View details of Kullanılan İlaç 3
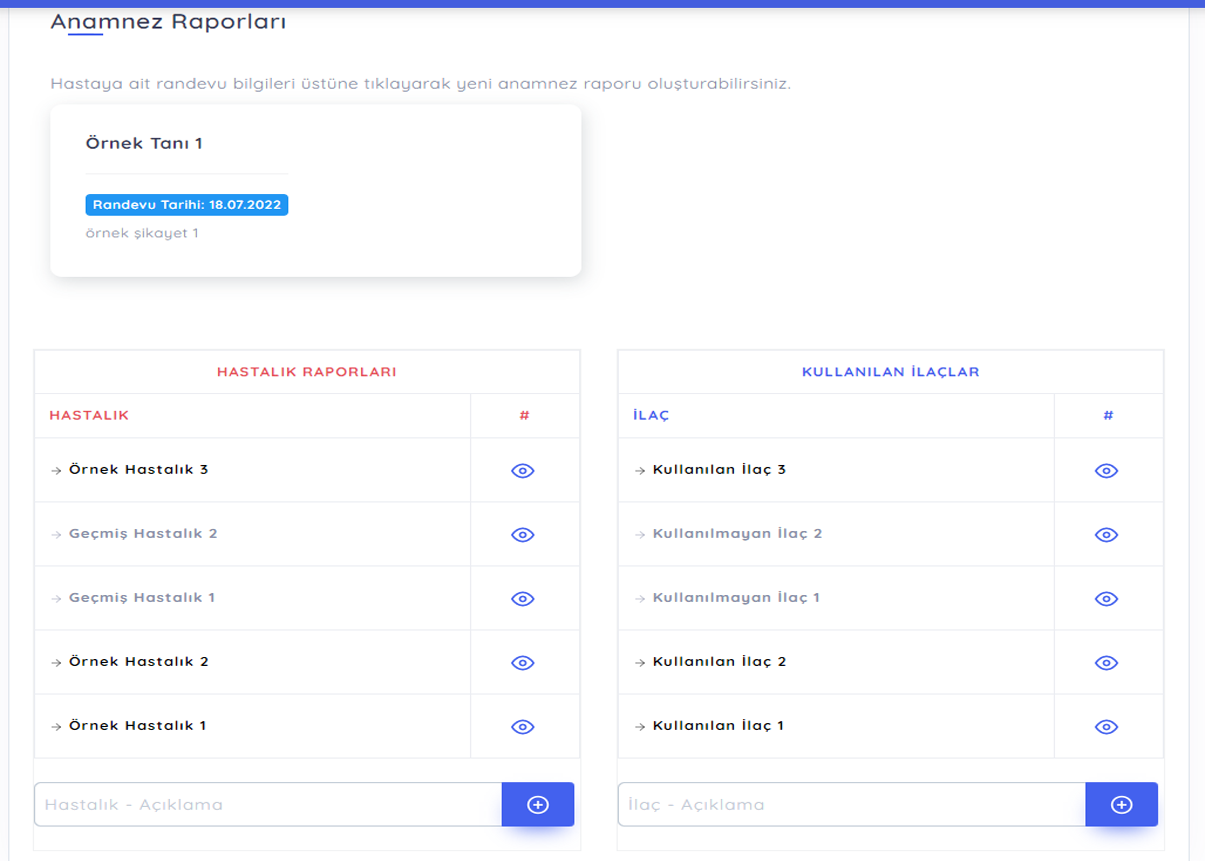This screenshot has height=861, width=1205. click(1106, 471)
